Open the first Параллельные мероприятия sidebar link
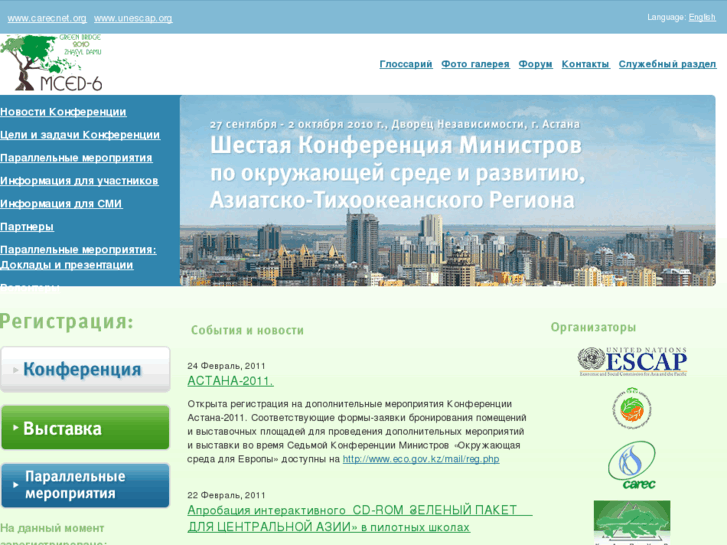The width and height of the screenshot is (727, 545). pyautogui.click(x=76, y=158)
